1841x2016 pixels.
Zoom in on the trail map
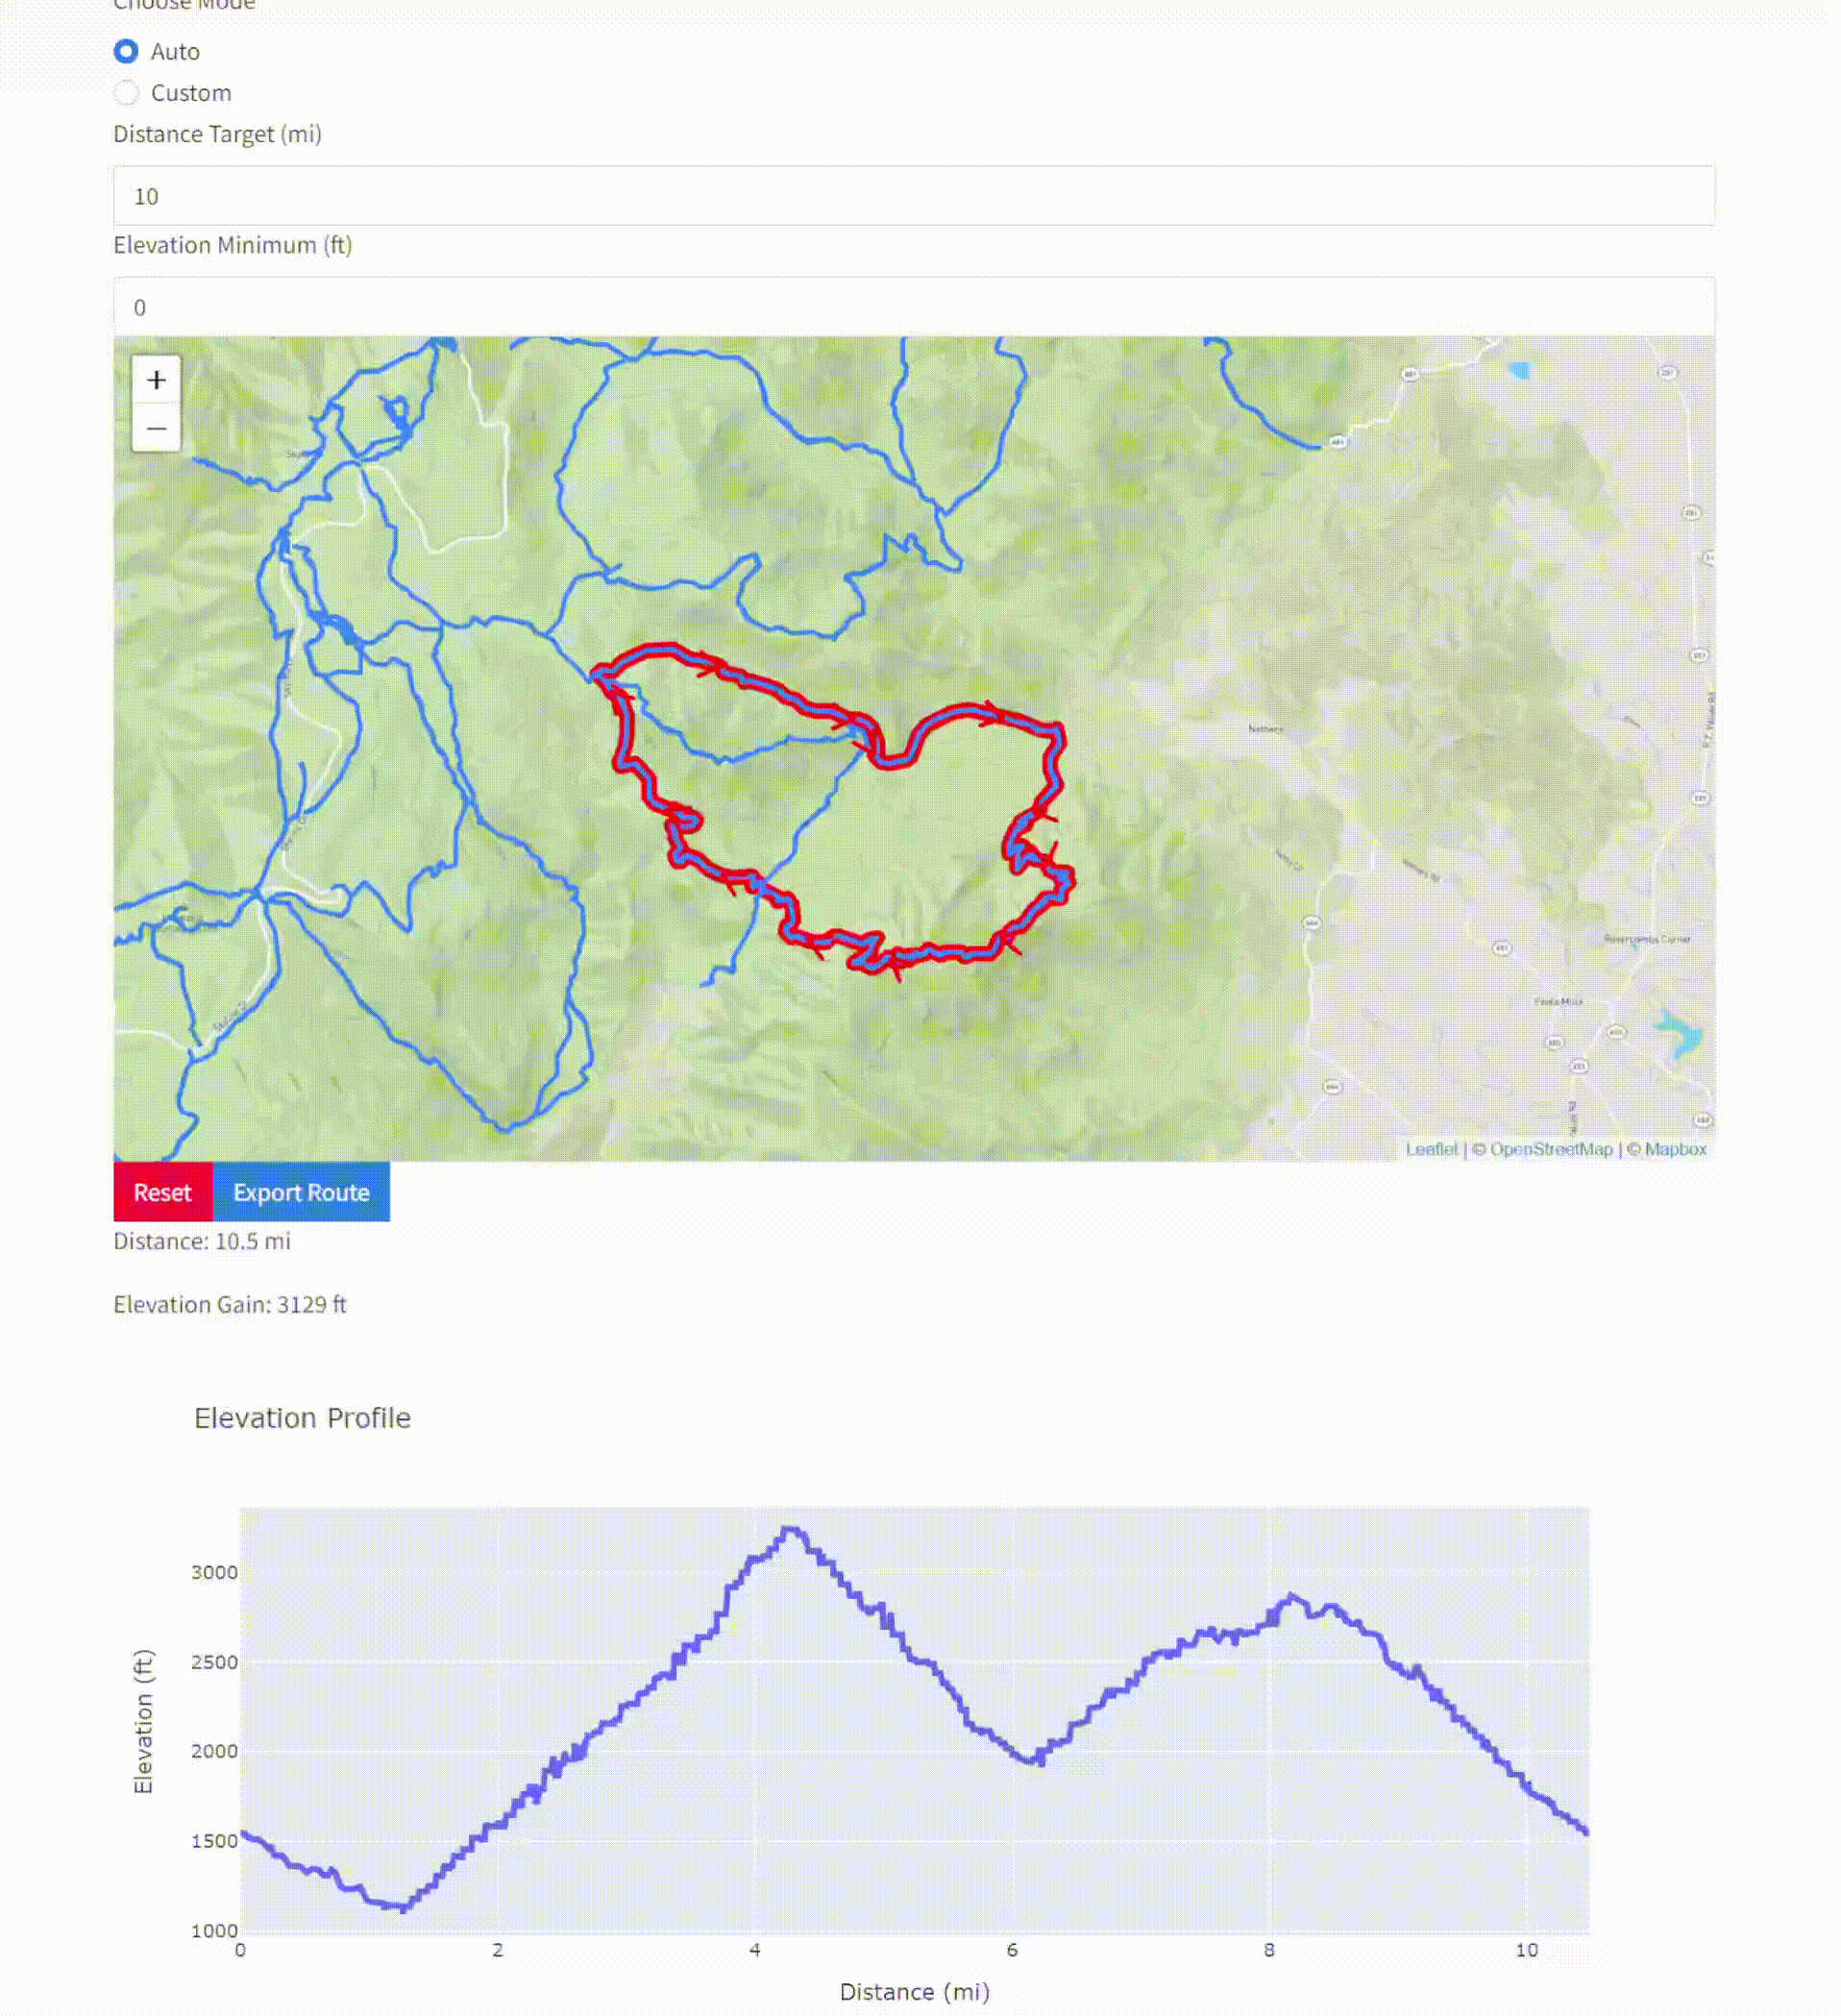(x=156, y=380)
